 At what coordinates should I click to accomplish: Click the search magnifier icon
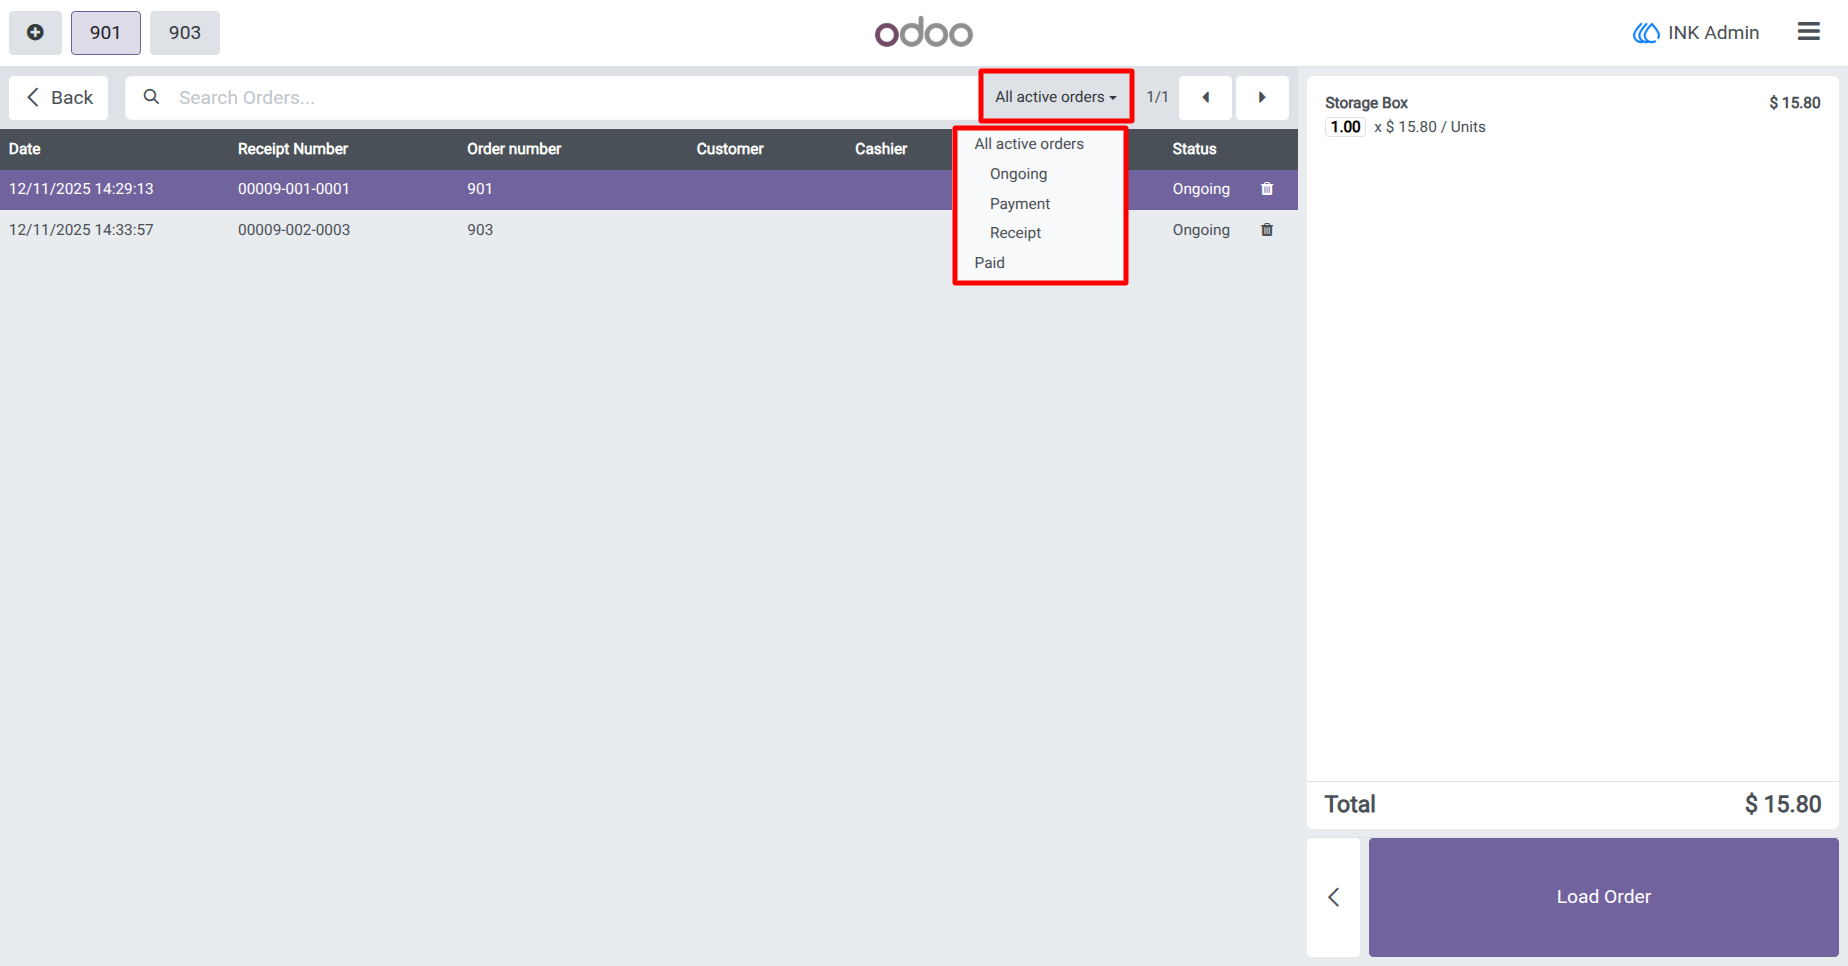coord(151,97)
